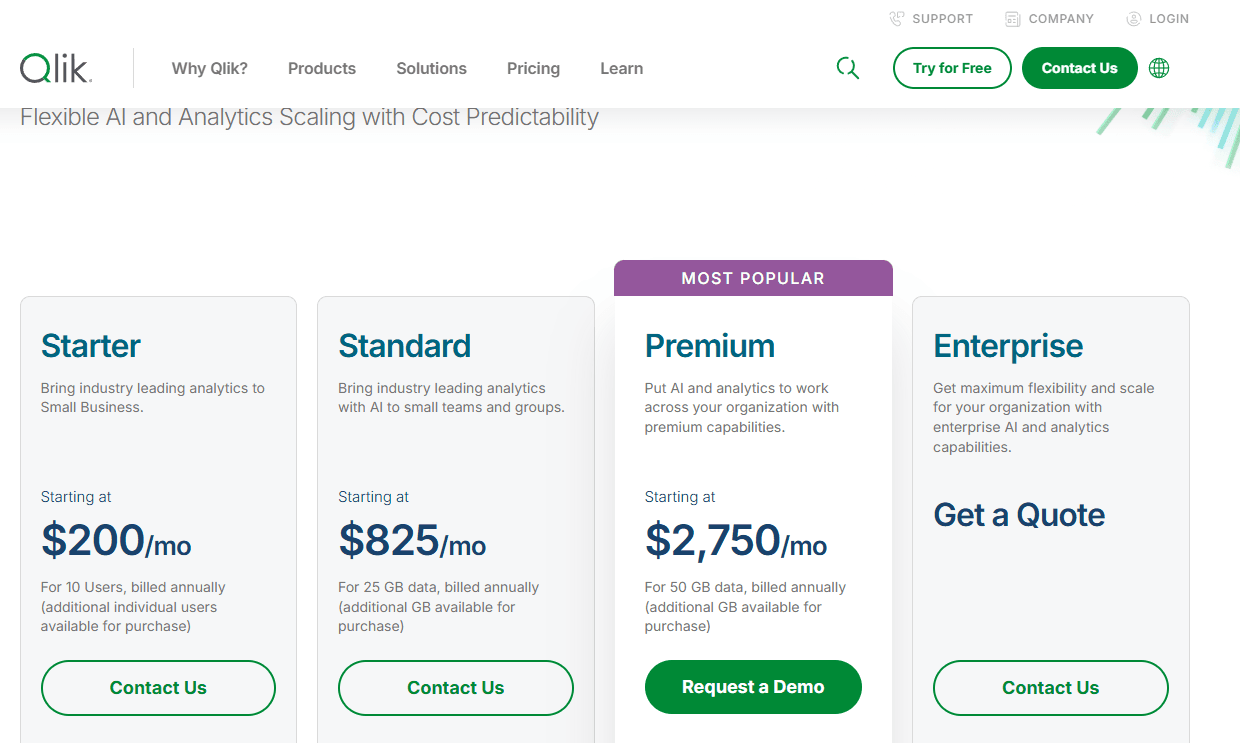Expand the Solutions menu
Image resolution: width=1240 pixels, height=743 pixels.
pyautogui.click(x=431, y=68)
